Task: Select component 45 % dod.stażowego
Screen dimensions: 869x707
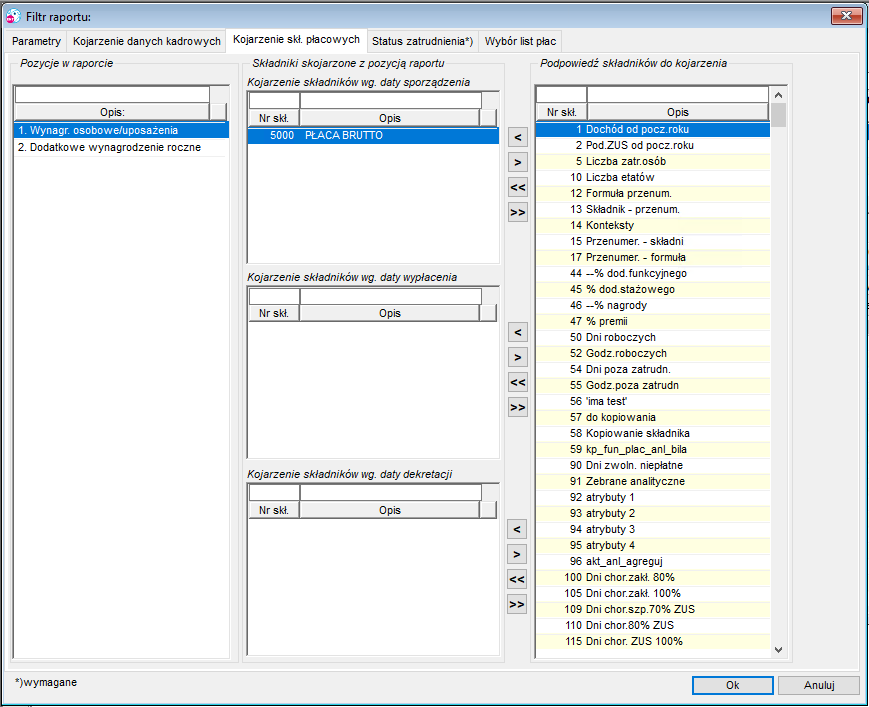Action: click(653, 289)
